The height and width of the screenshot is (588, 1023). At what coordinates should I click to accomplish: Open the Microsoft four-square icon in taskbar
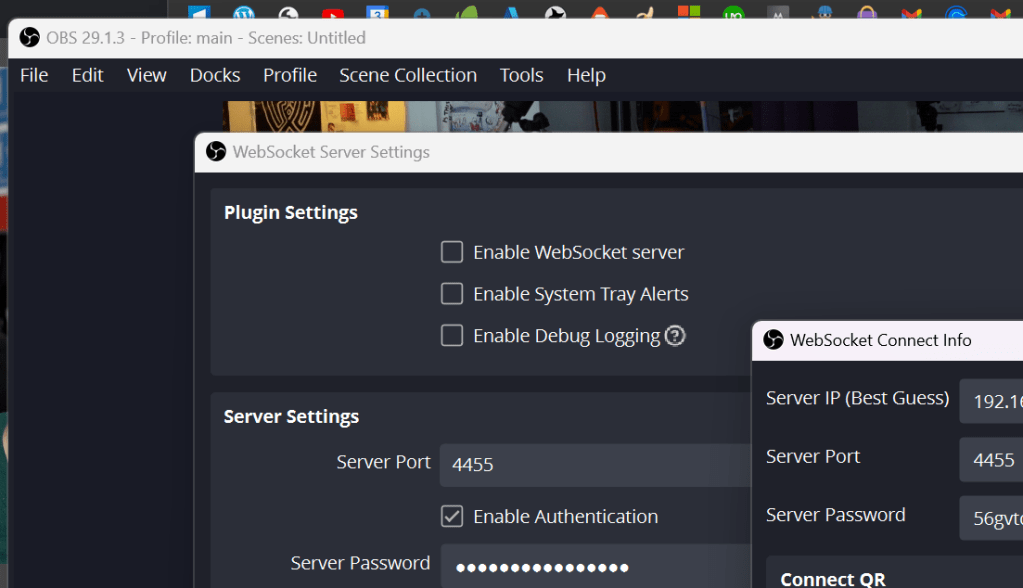click(689, 11)
